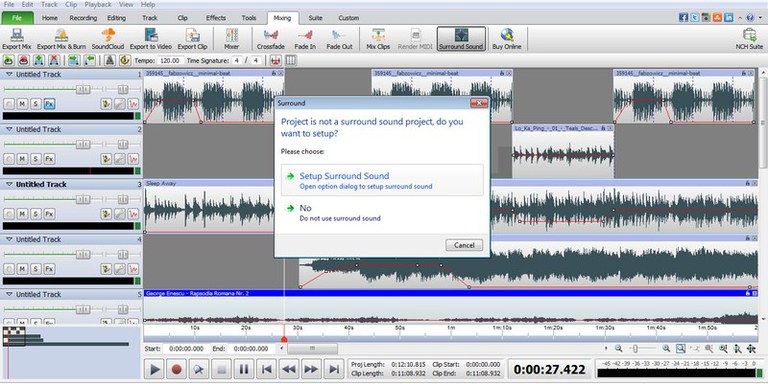Open the dropdown arrow beside the help icon

(759, 18)
